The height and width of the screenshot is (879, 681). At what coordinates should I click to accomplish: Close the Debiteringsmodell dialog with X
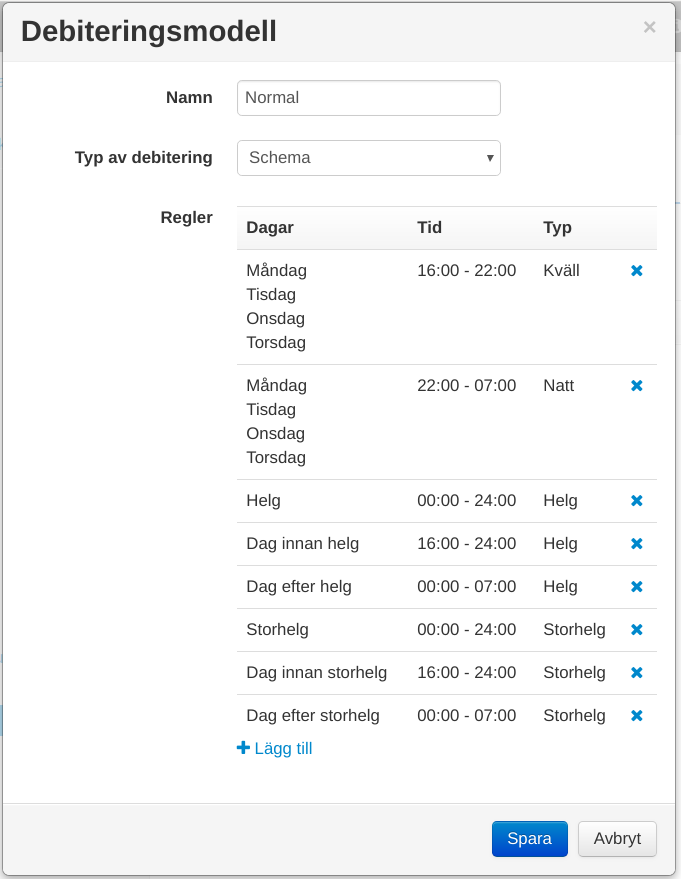click(x=649, y=28)
